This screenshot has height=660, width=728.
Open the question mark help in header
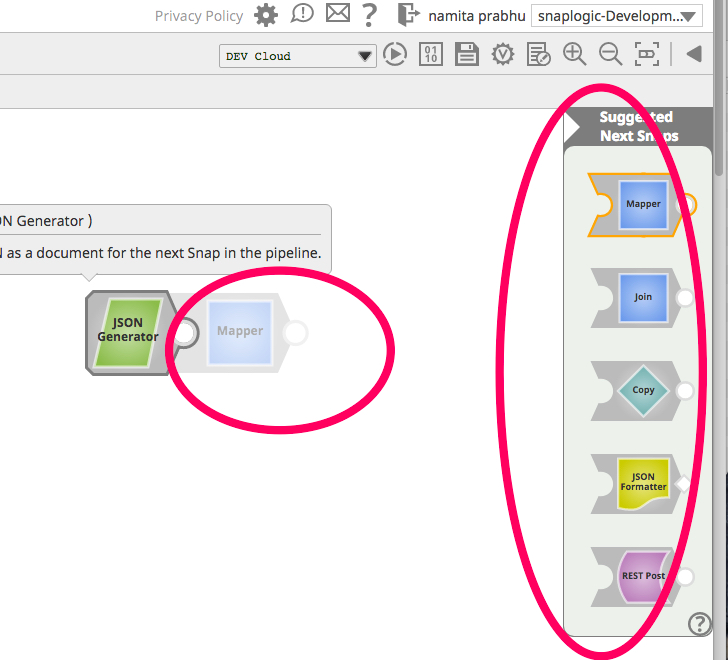tap(370, 15)
